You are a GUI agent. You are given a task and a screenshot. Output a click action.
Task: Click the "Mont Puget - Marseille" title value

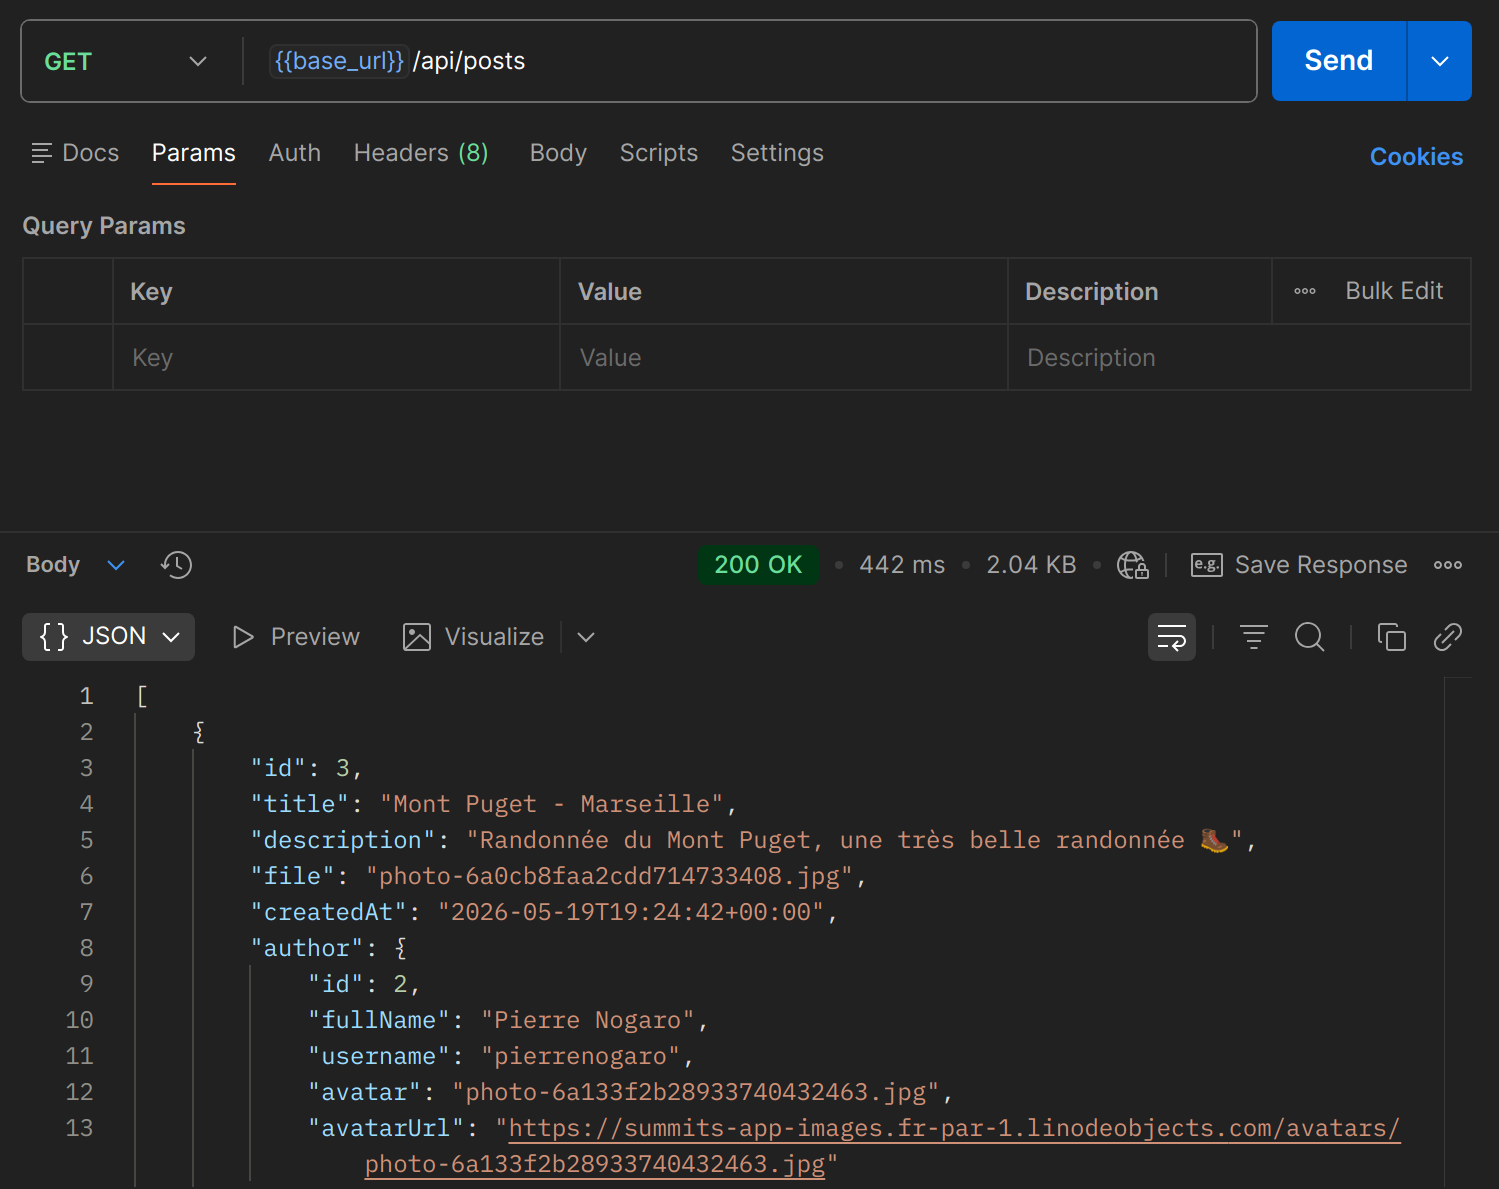click(551, 804)
